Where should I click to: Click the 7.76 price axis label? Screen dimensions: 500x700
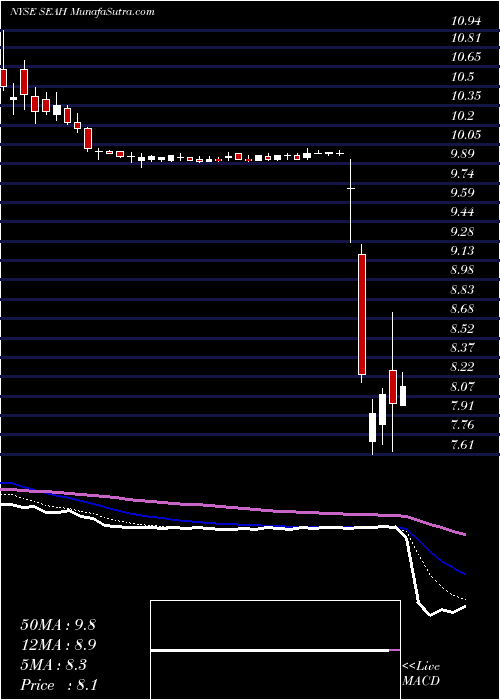(463, 424)
